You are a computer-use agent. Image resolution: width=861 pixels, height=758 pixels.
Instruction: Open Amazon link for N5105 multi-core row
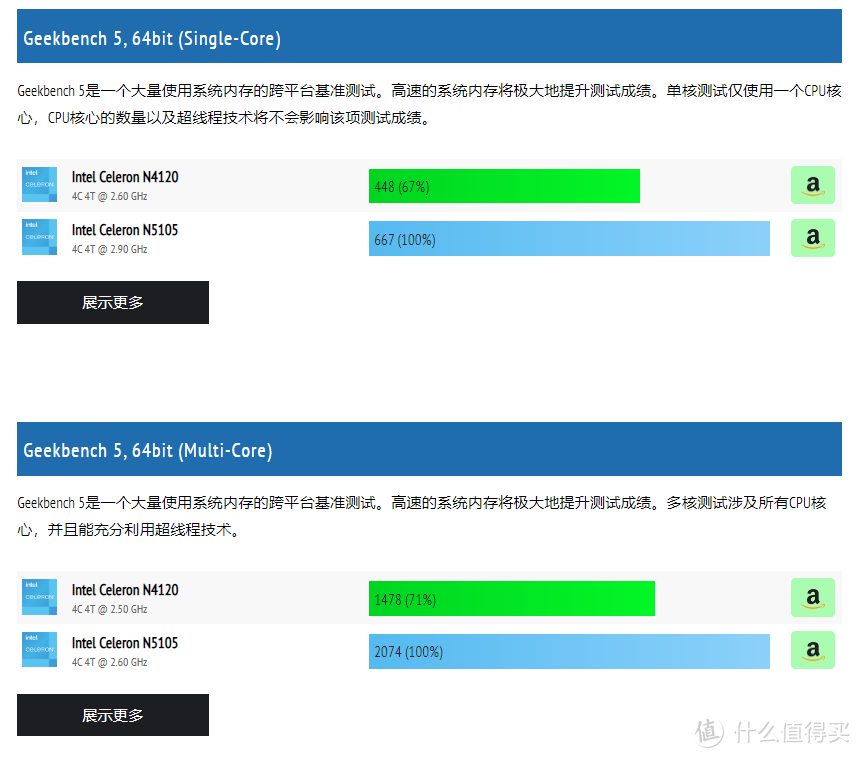[813, 650]
